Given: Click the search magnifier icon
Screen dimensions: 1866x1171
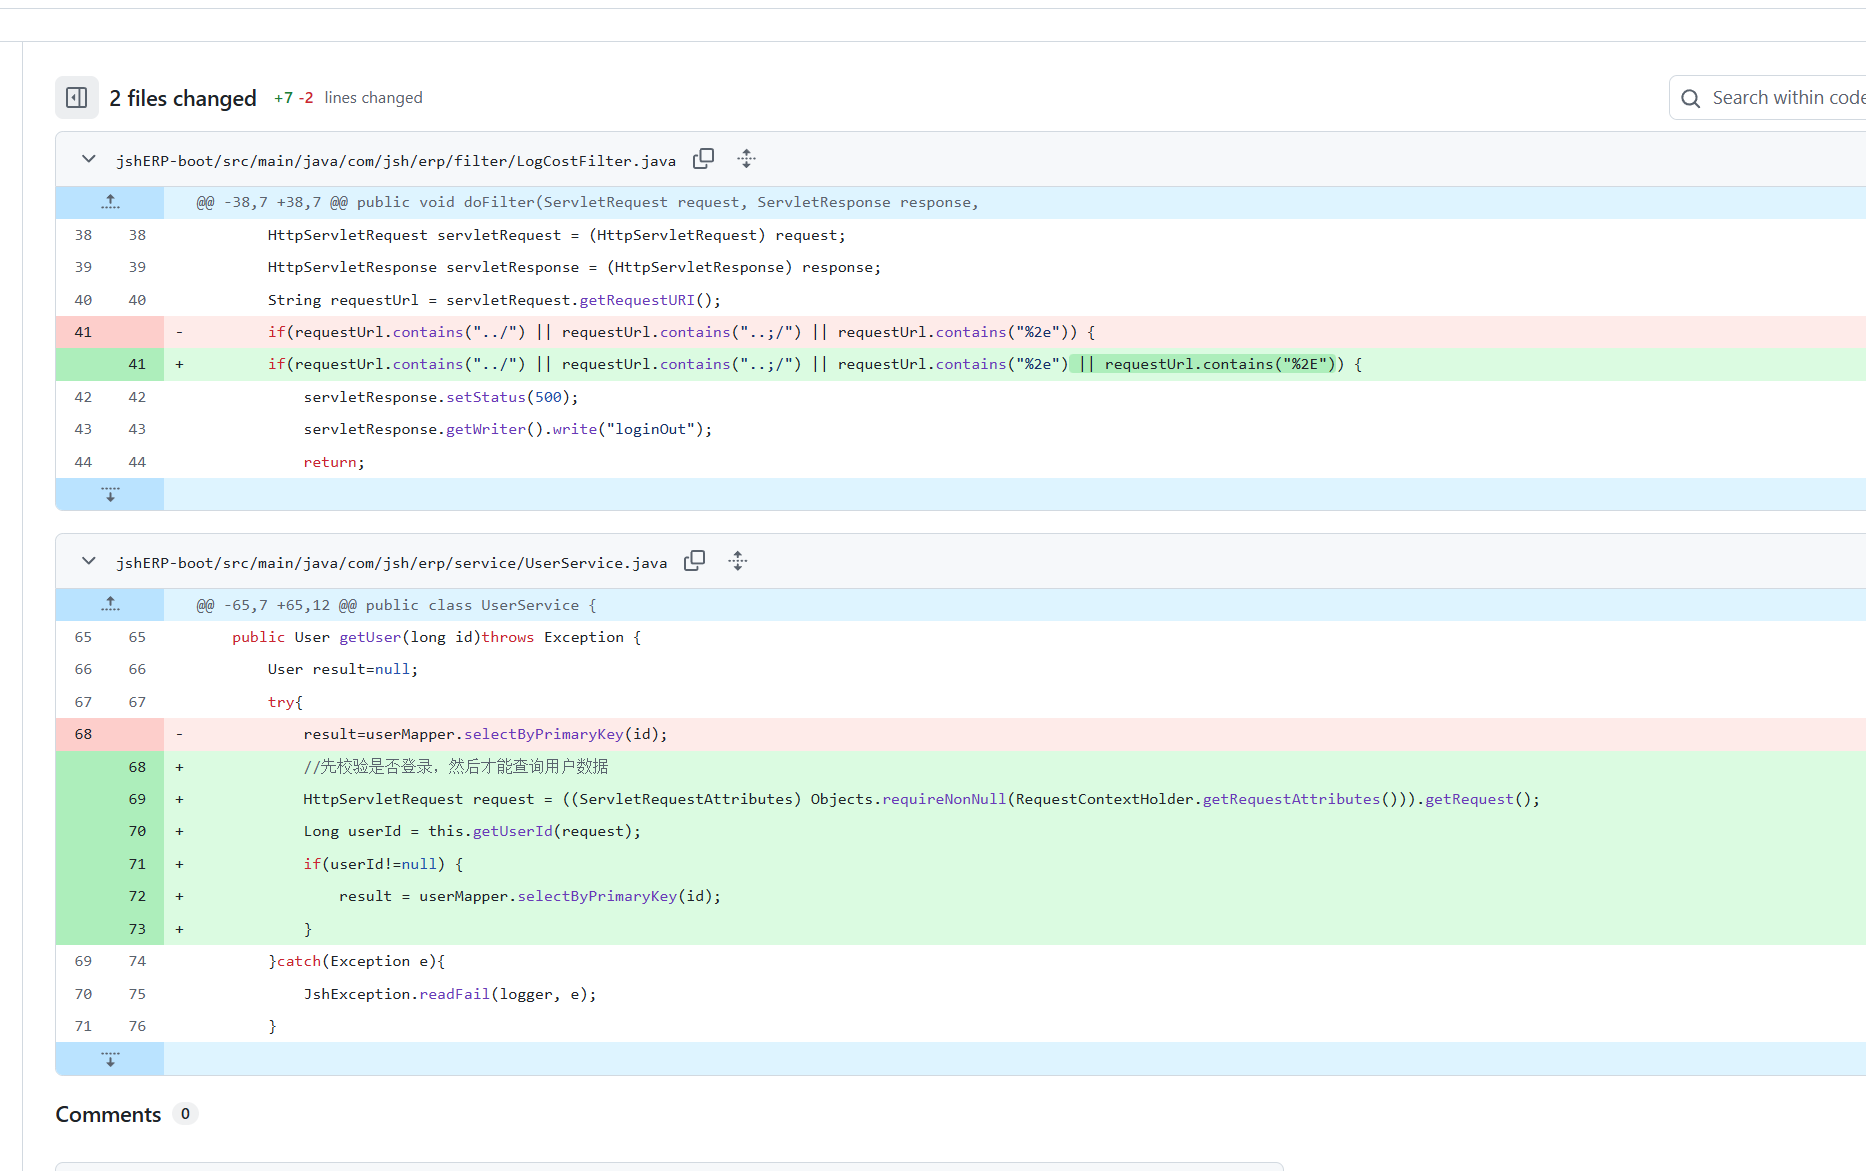Looking at the screenshot, I should click(1691, 98).
